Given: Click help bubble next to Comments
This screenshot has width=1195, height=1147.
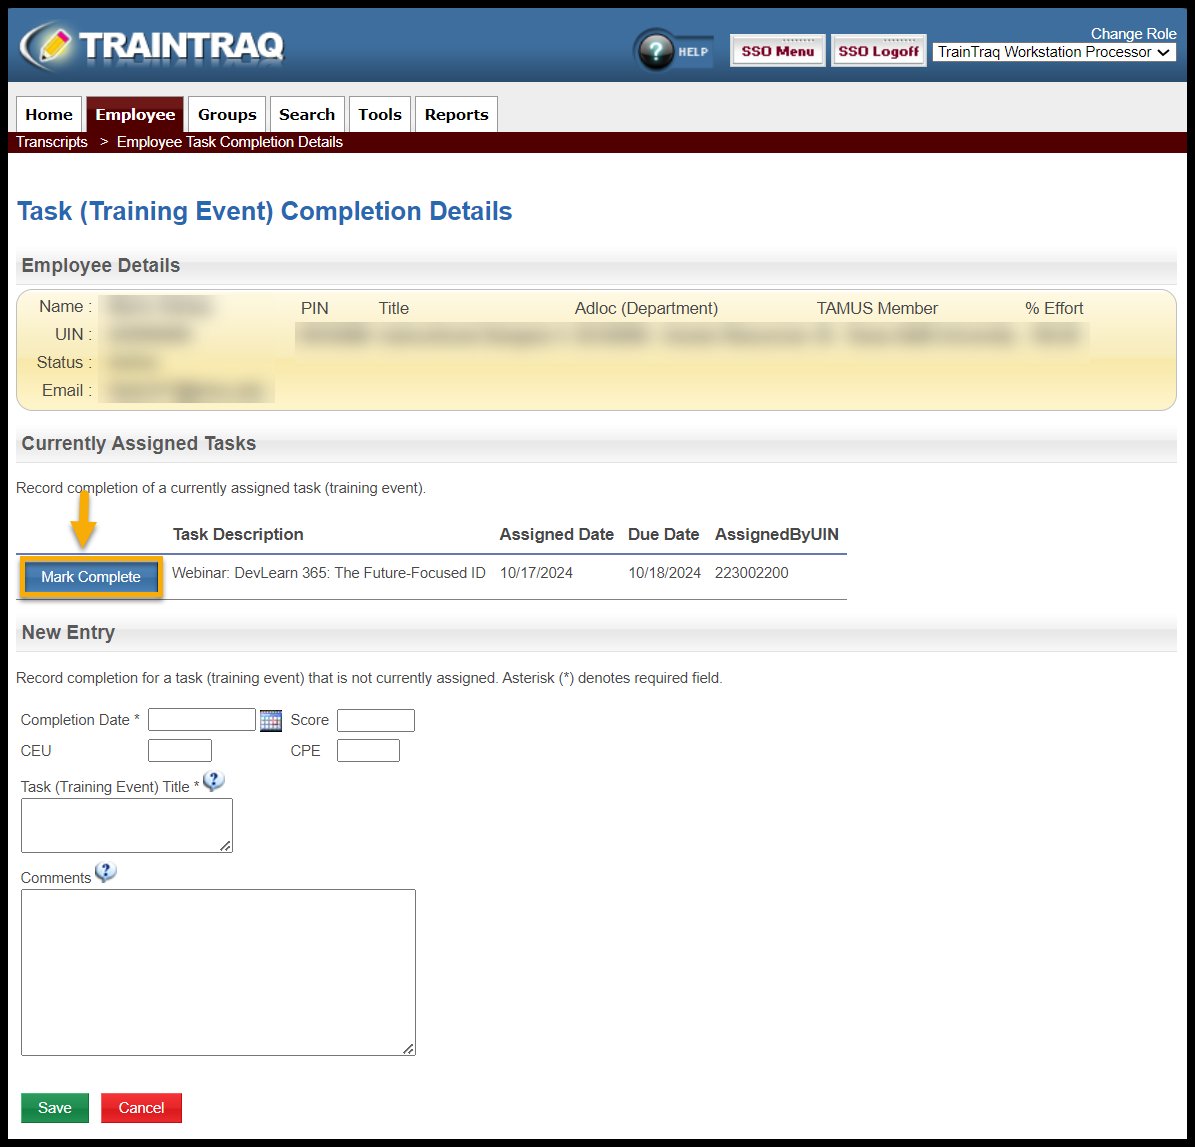Looking at the screenshot, I should [x=105, y=872].
